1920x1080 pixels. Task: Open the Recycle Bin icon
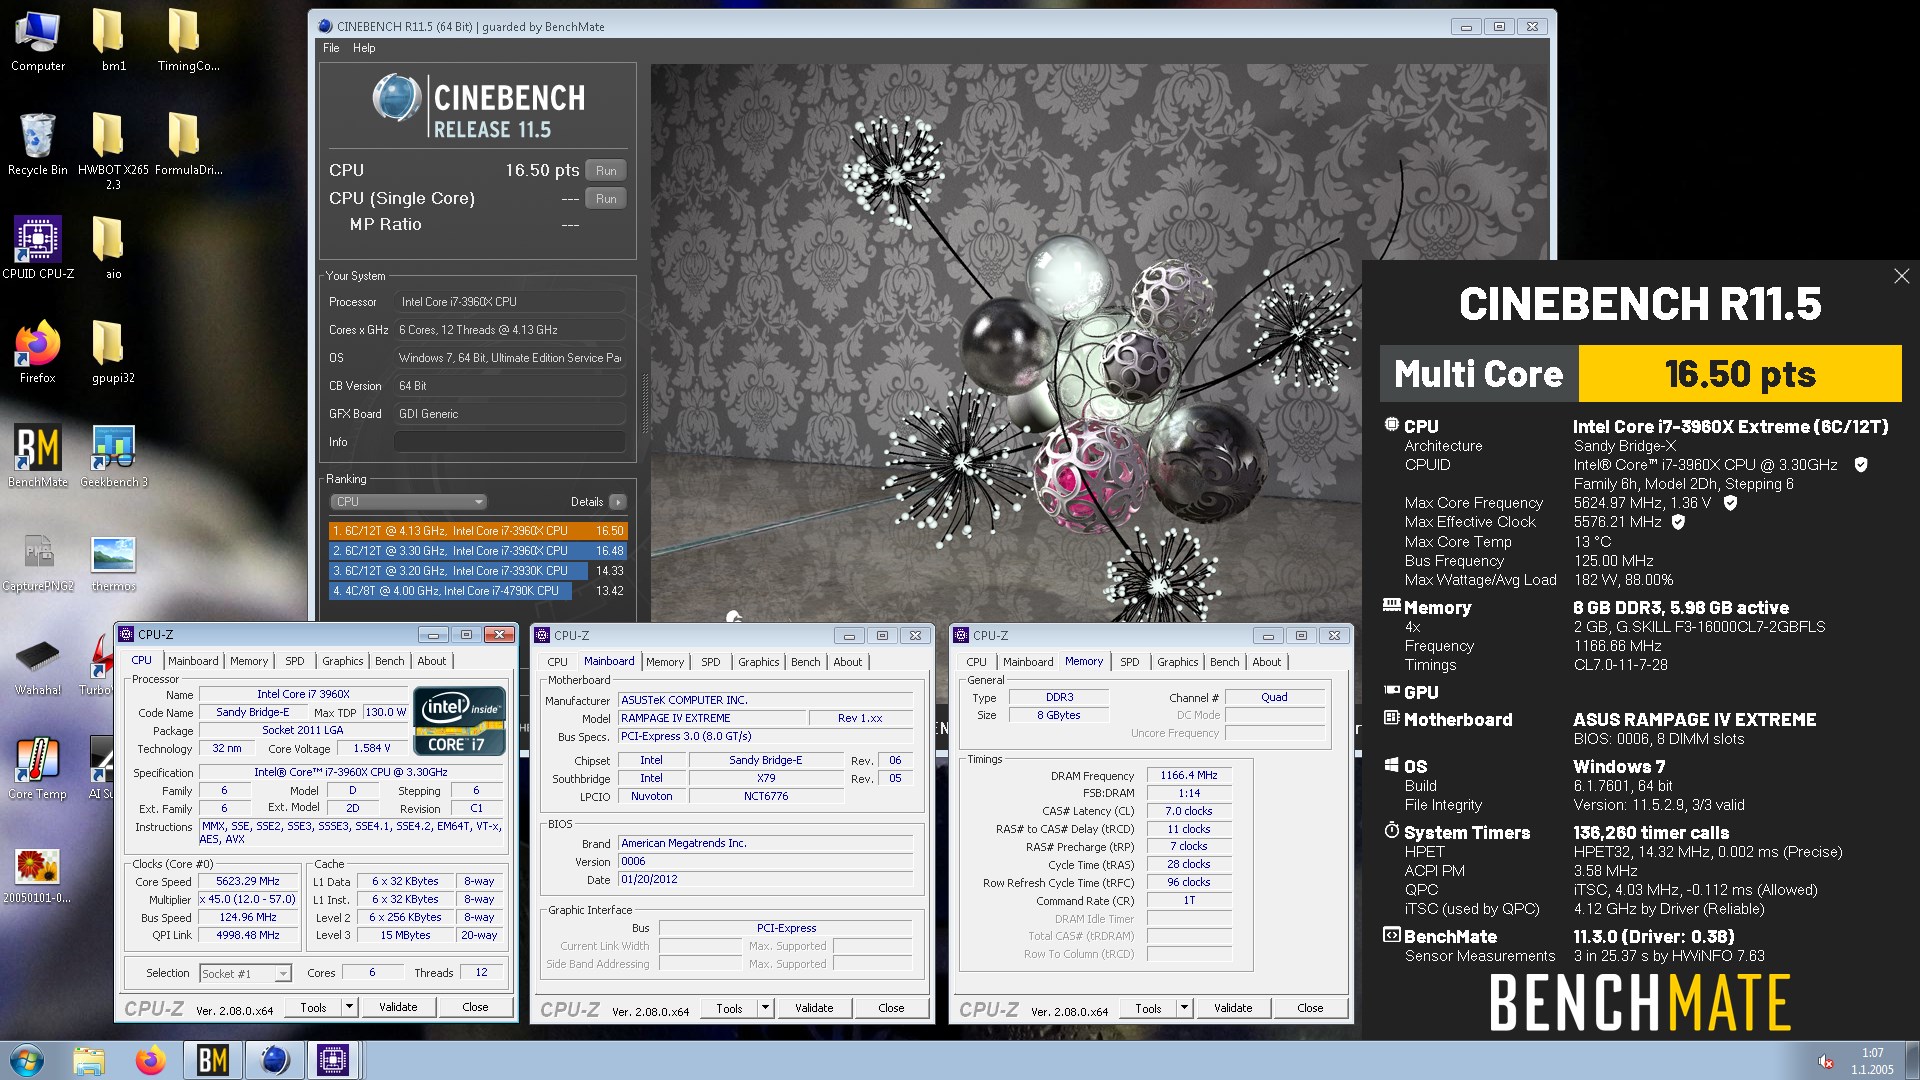pos(37,144)
